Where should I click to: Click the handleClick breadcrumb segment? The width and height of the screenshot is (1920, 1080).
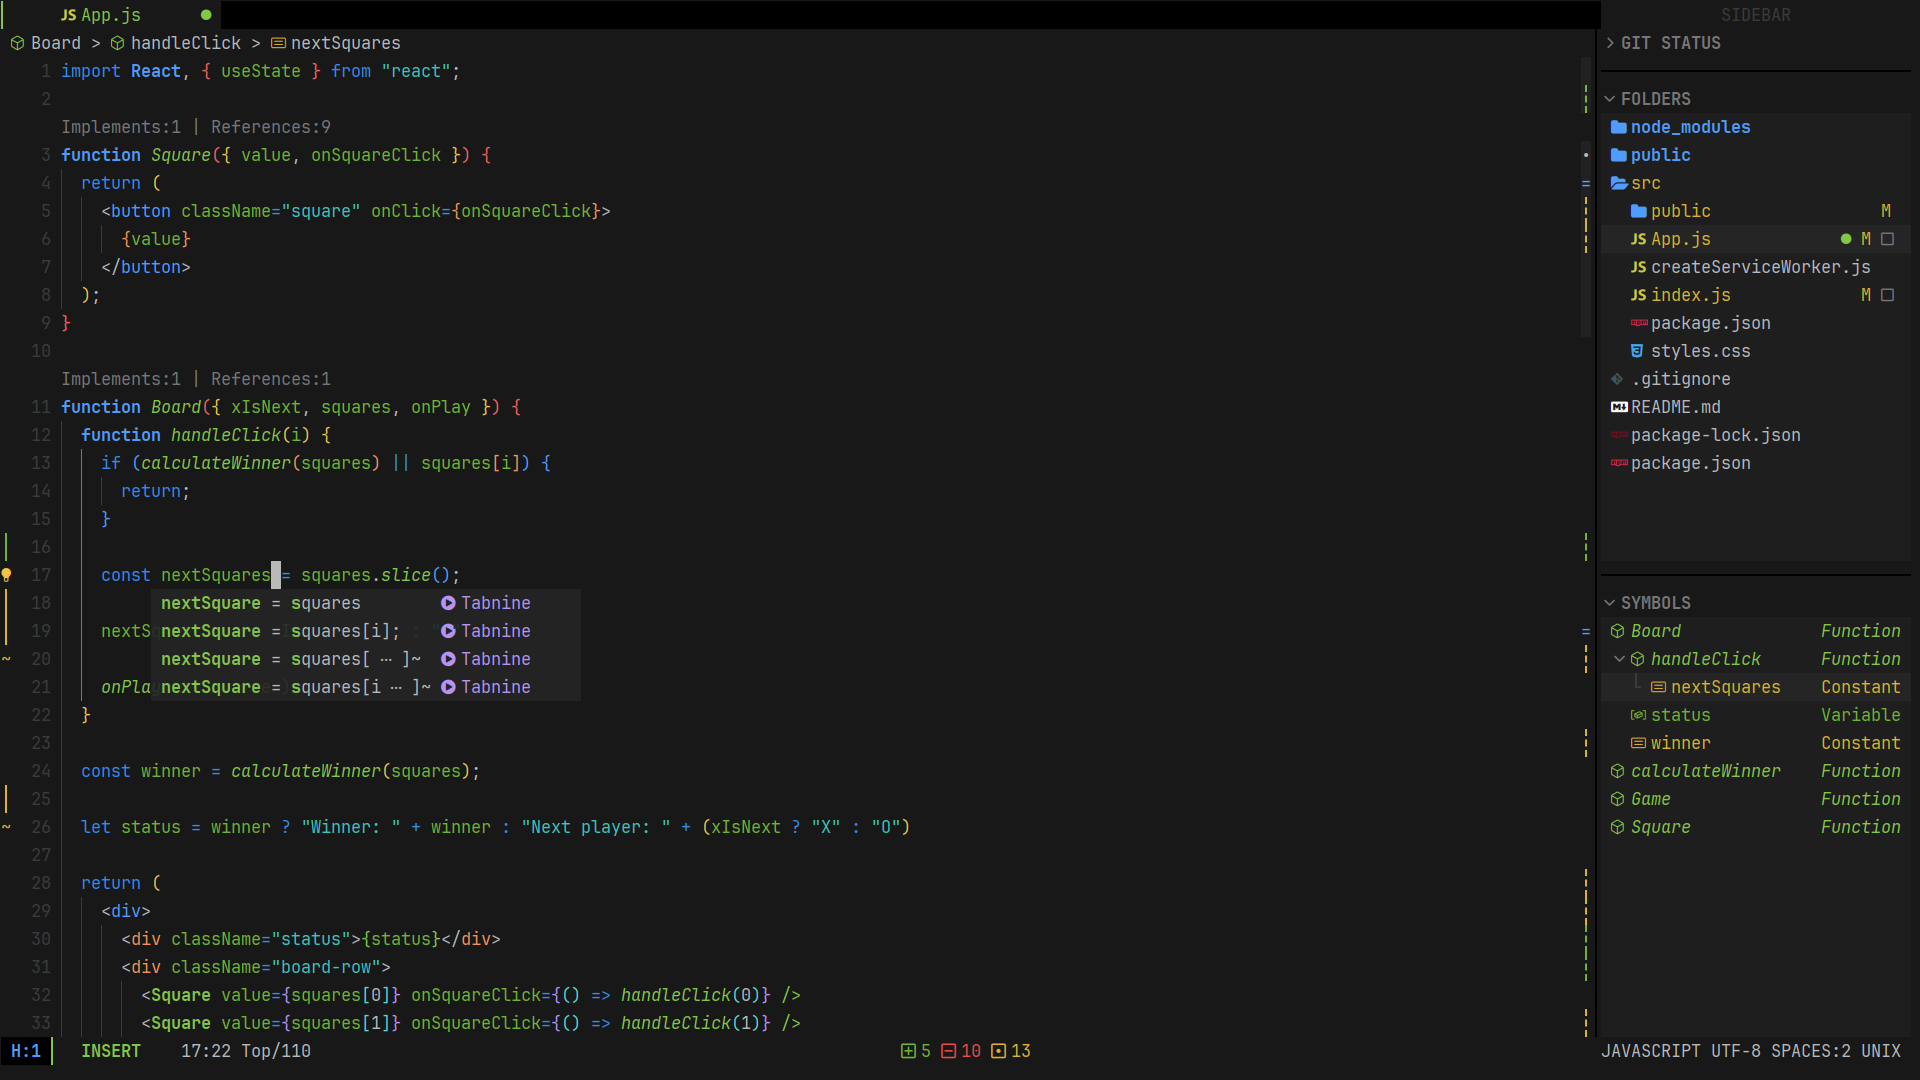(185, 43)
